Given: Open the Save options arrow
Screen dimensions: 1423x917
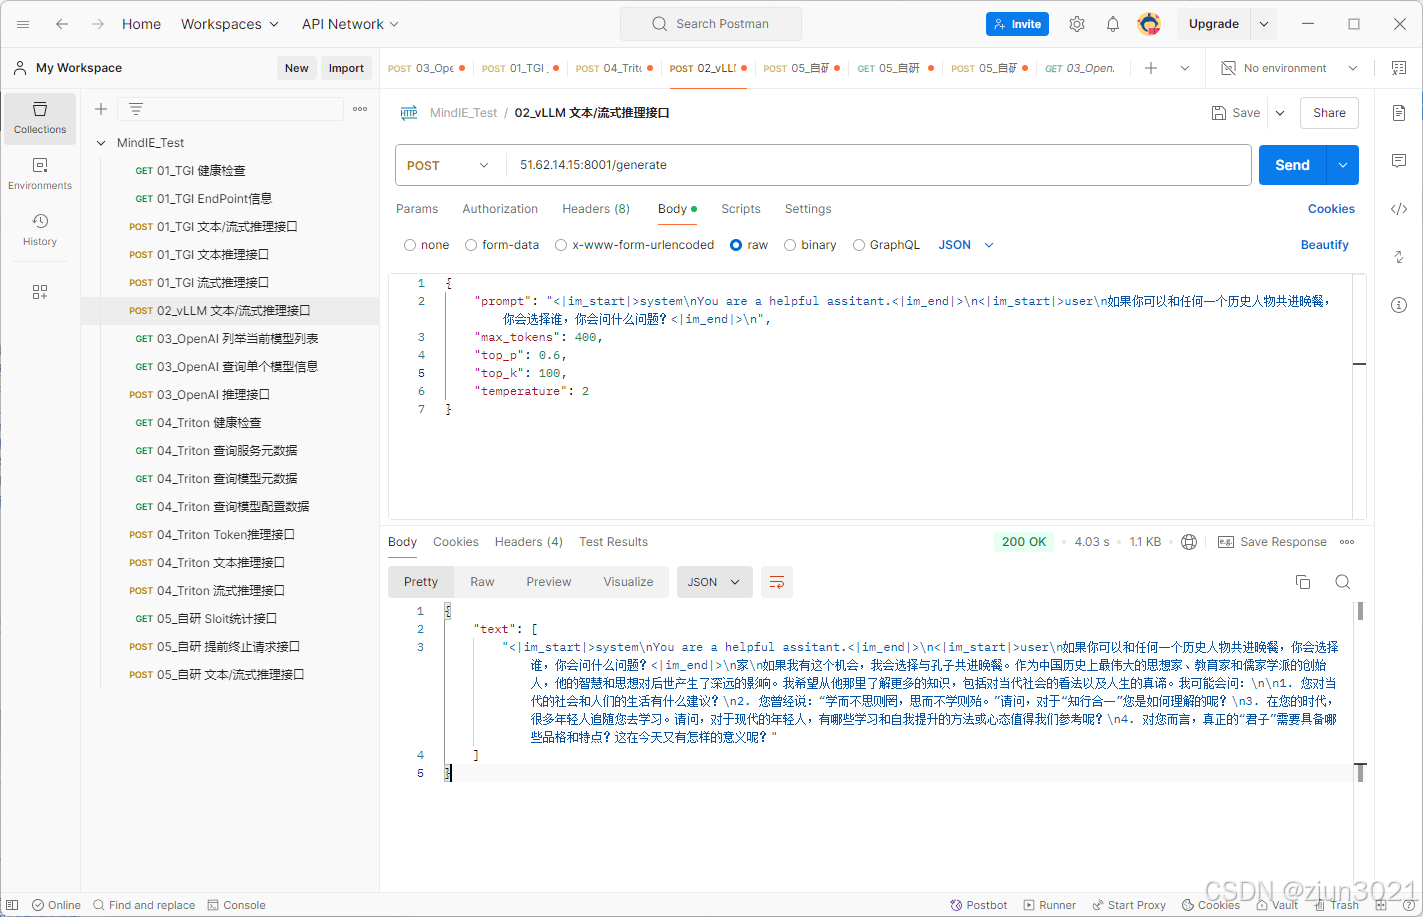Looking at the screenshot, I should coord(1280,113).
